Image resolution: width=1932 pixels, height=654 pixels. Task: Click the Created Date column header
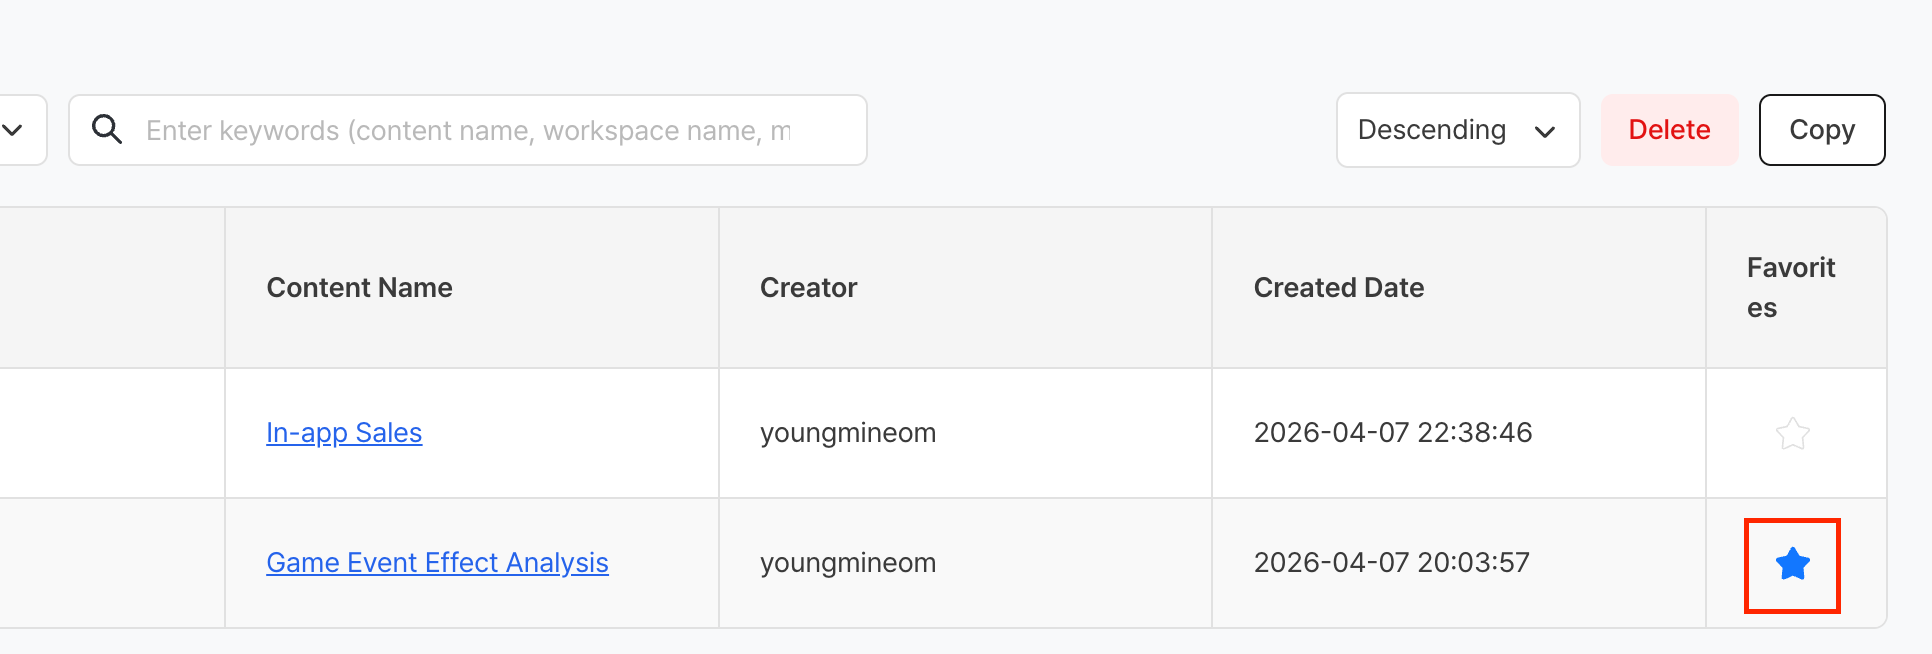click(x=1338, y=288)
